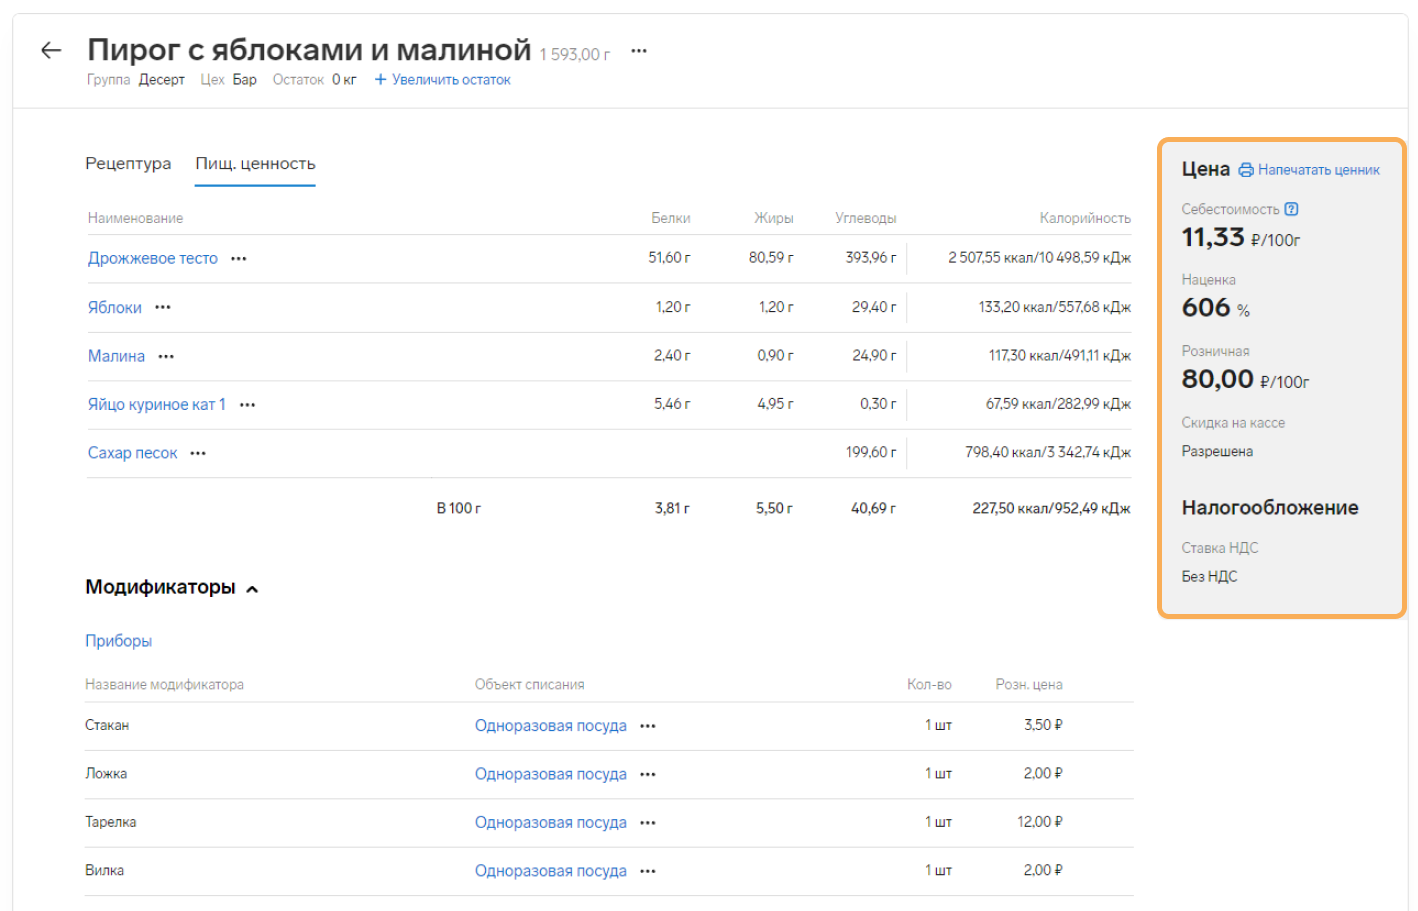Click the 199,60 г carbs for Сахар песок
The width and height of the screenshot is (1418, 911).
click(871, 452)
